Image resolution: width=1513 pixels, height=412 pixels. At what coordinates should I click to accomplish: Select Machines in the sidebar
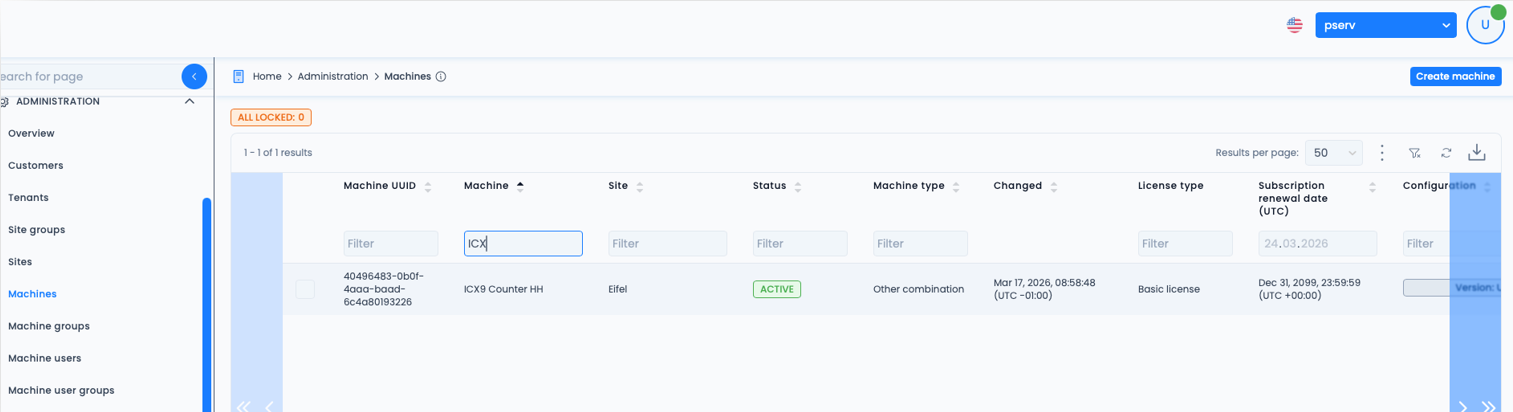pyautogui.click(x=32, y=294)
